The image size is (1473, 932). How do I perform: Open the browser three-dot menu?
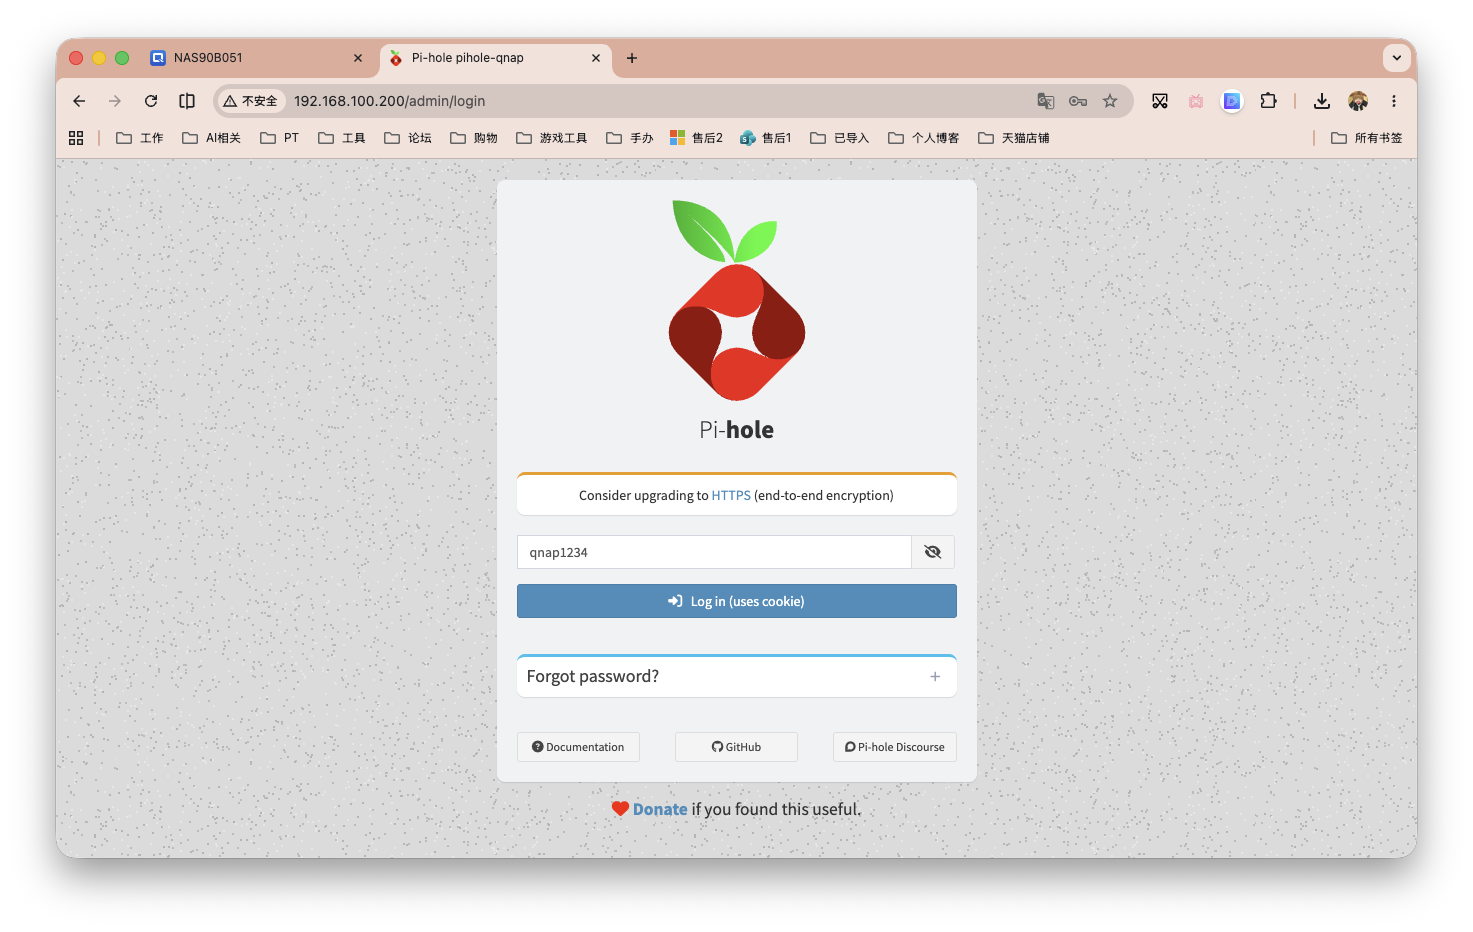(1394, 101)
